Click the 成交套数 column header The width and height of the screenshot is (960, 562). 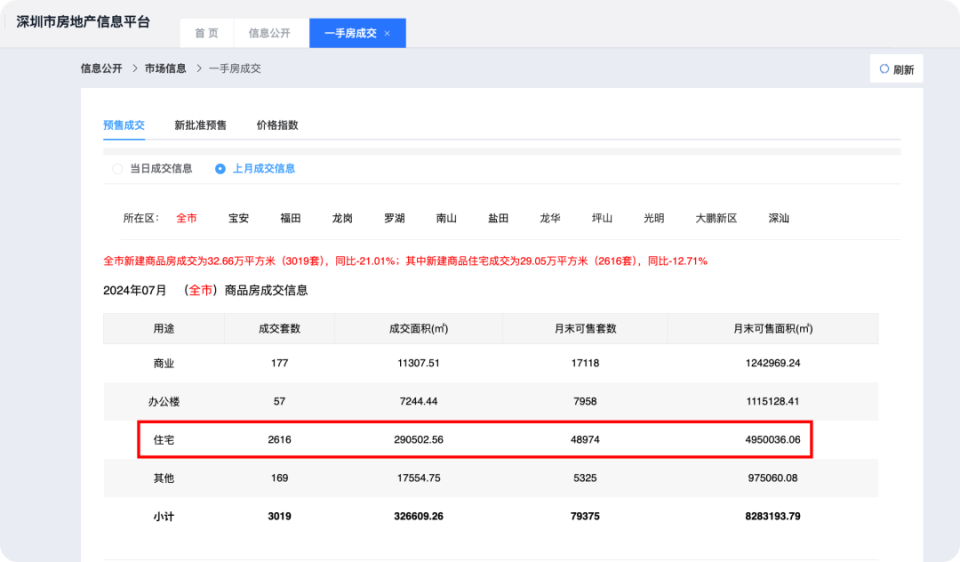(279, 329)
